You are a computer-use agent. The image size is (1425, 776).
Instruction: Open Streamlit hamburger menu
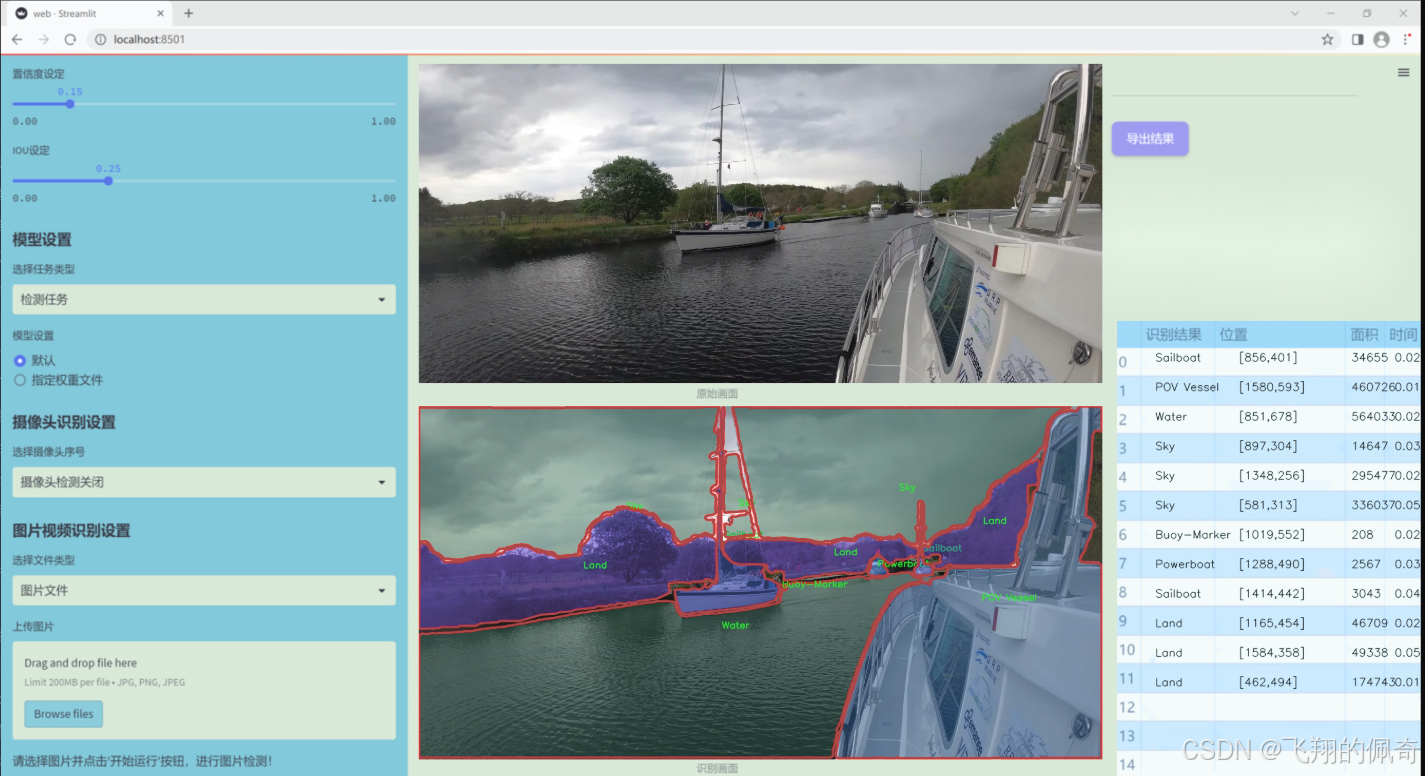pyautogui.click(x=1404, y=73)
